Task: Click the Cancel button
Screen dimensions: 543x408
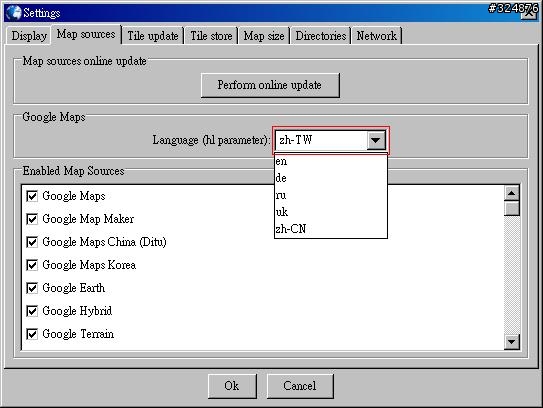Action: pyautogui.click(x=300, y=386)
